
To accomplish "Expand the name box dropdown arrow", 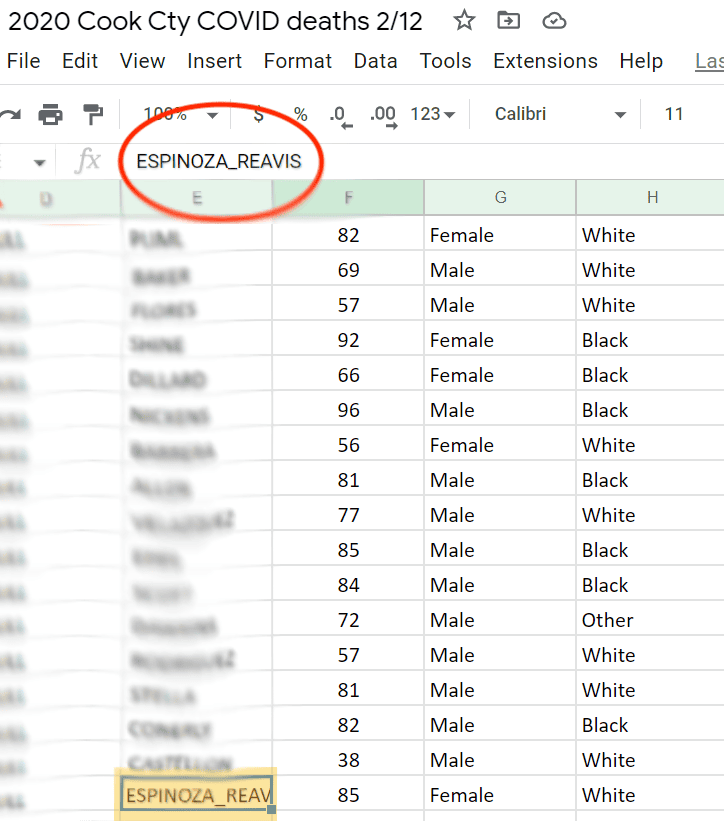I will 39,163.
